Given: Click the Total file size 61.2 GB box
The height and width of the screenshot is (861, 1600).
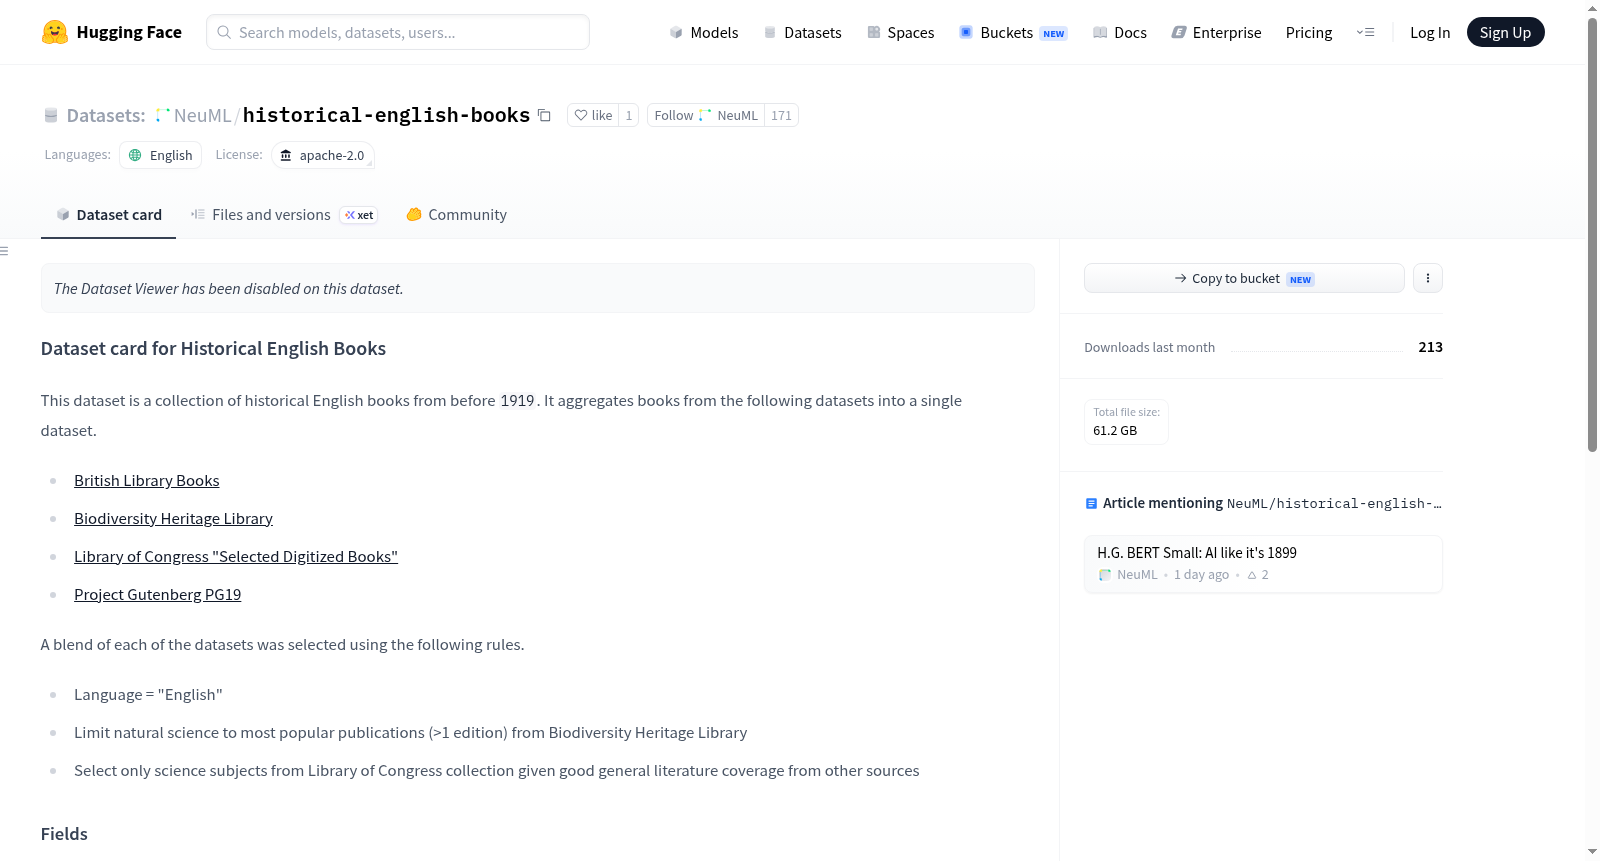Looking at the screenshot, I should click(x=1126, y=422).
